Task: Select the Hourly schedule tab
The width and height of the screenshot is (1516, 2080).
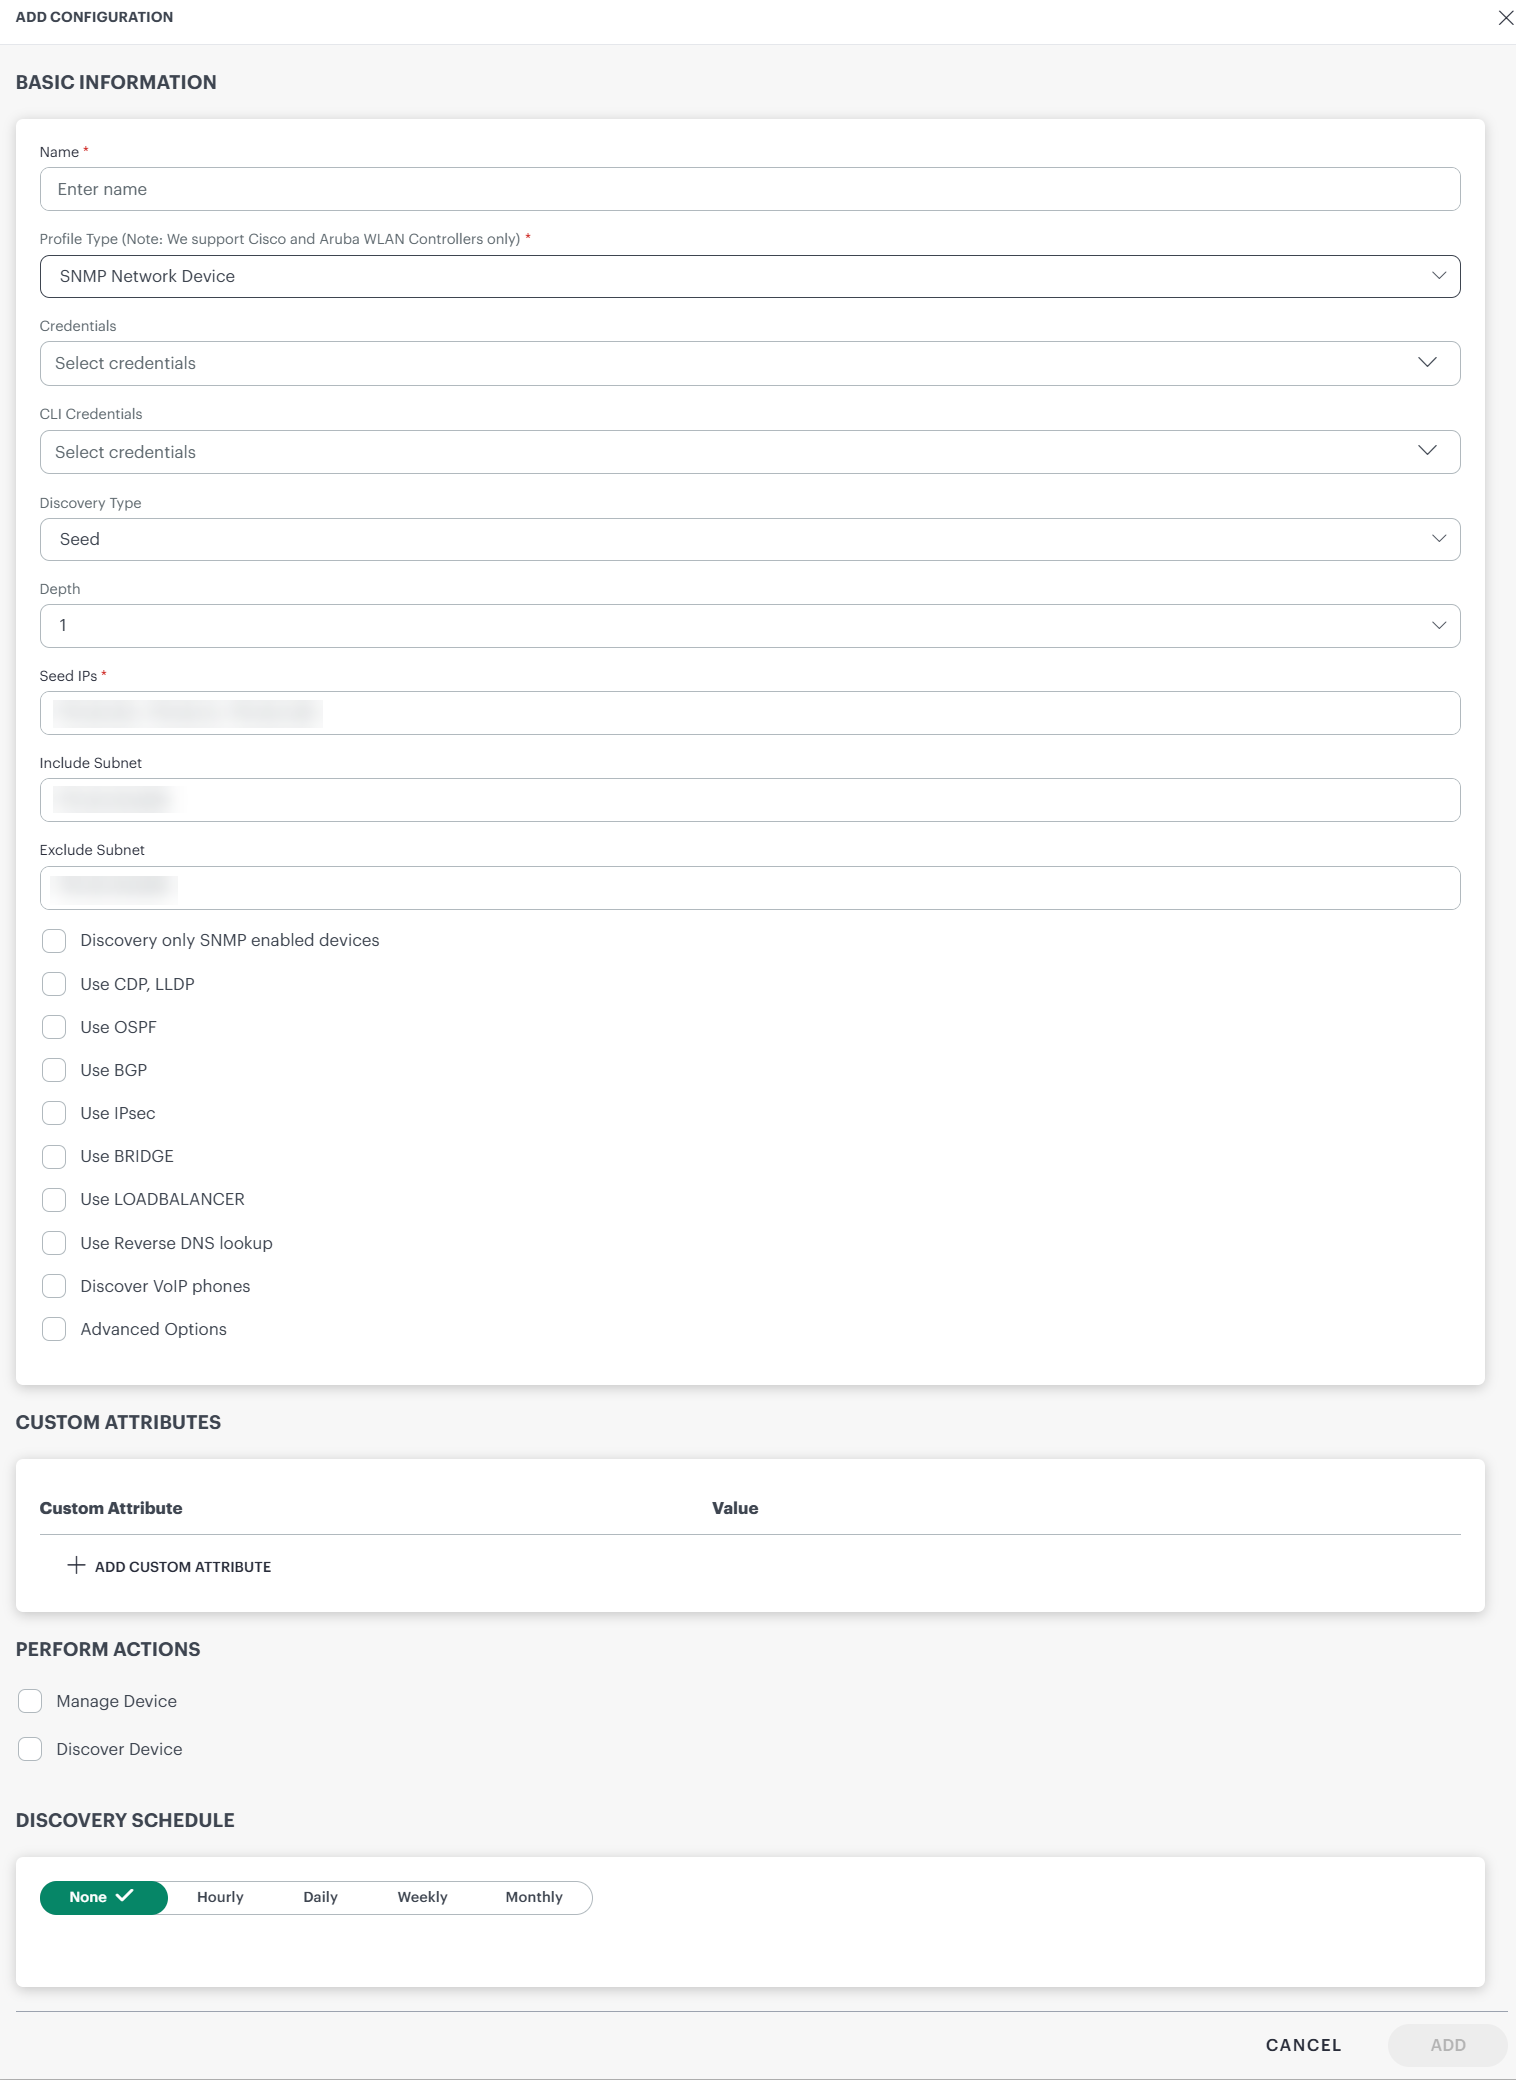Action: pos(220,1897)
